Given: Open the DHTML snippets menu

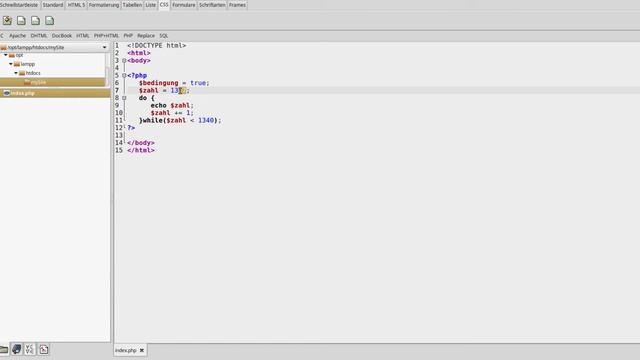Looking at the screenshot, I should (39, 36).
